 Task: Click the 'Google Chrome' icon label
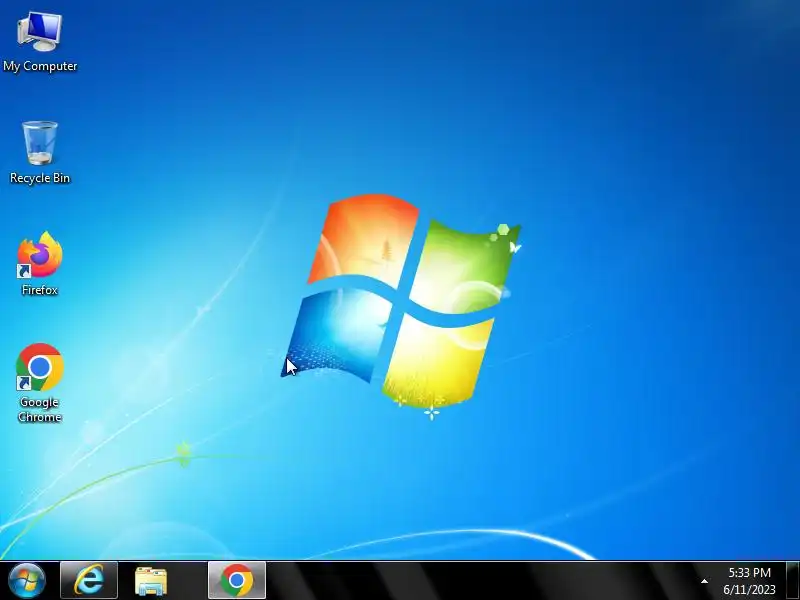[40, 410]
